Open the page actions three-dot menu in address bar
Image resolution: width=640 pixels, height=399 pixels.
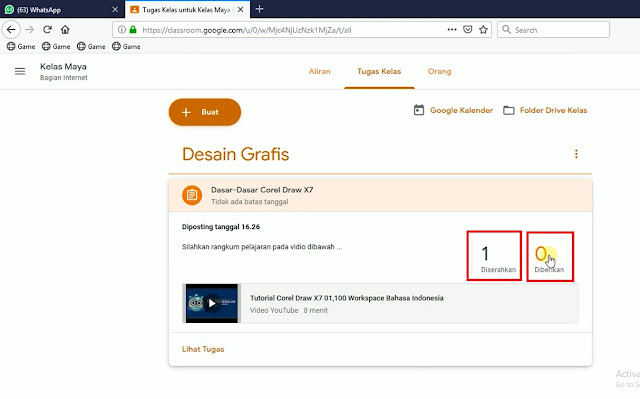pyautogui.click(x=452, y=29)
